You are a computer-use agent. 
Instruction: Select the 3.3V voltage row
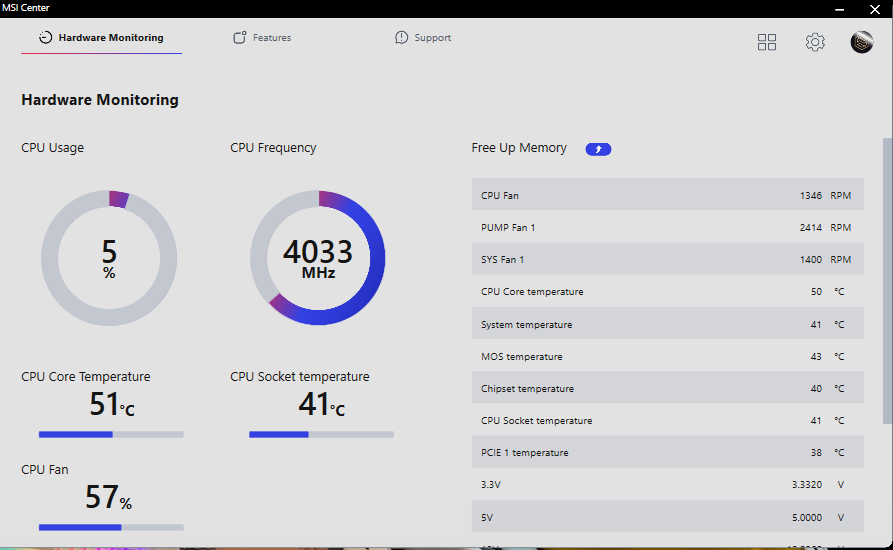click(667, 485)
